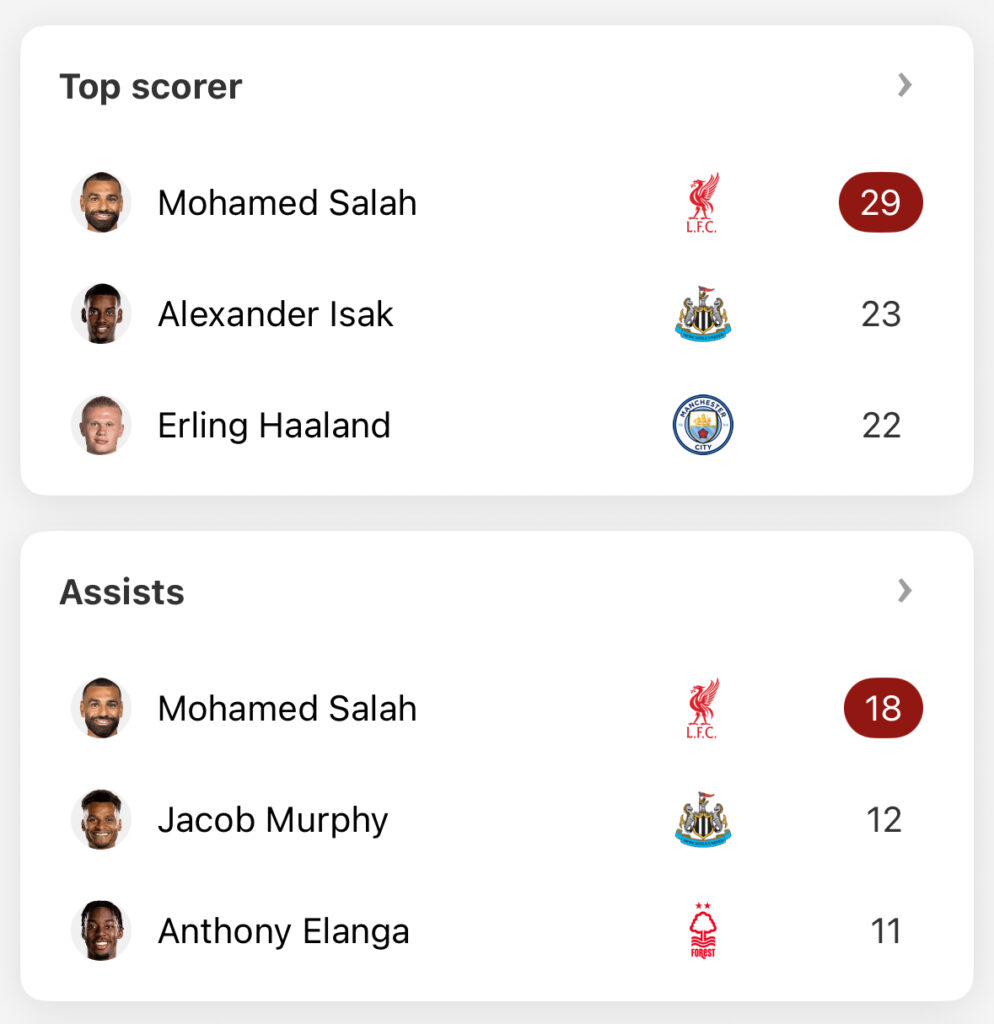Click Nottingham Forest crest beside Anthony Elanga
This screenshot has height=1024, width=994.
tap(703, 931)
